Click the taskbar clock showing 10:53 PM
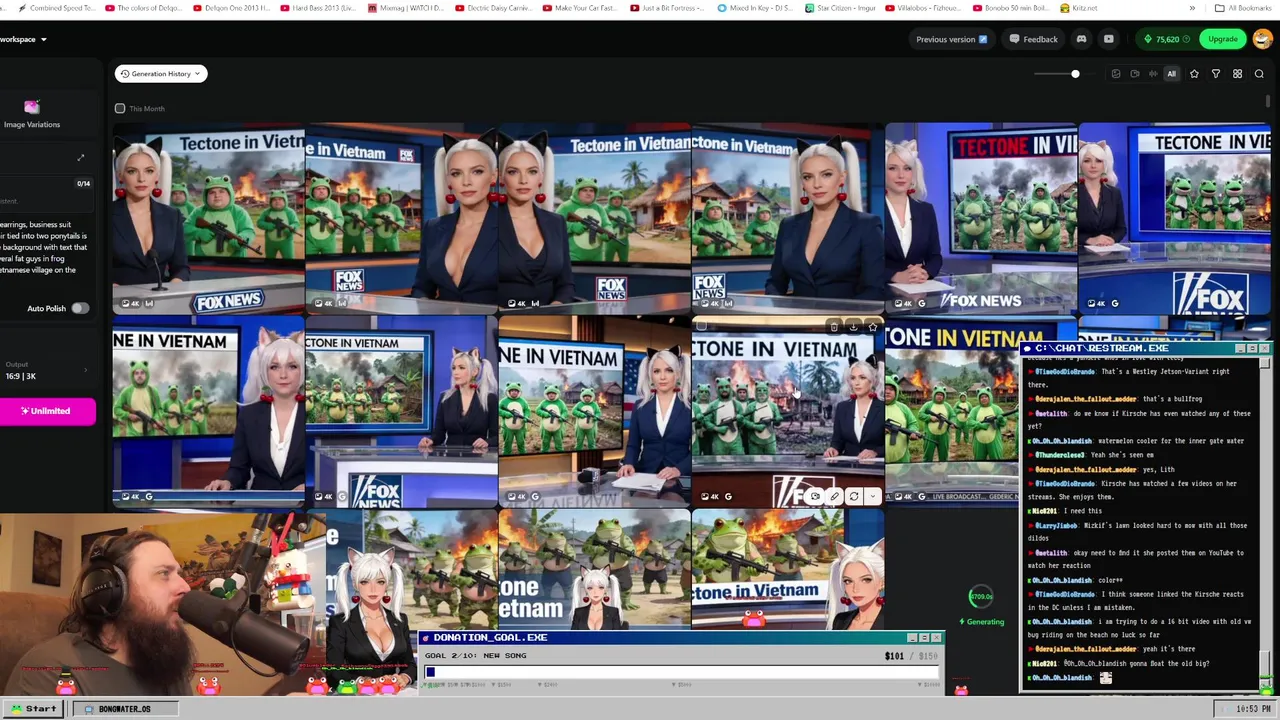 click(x=1253, y=709)
